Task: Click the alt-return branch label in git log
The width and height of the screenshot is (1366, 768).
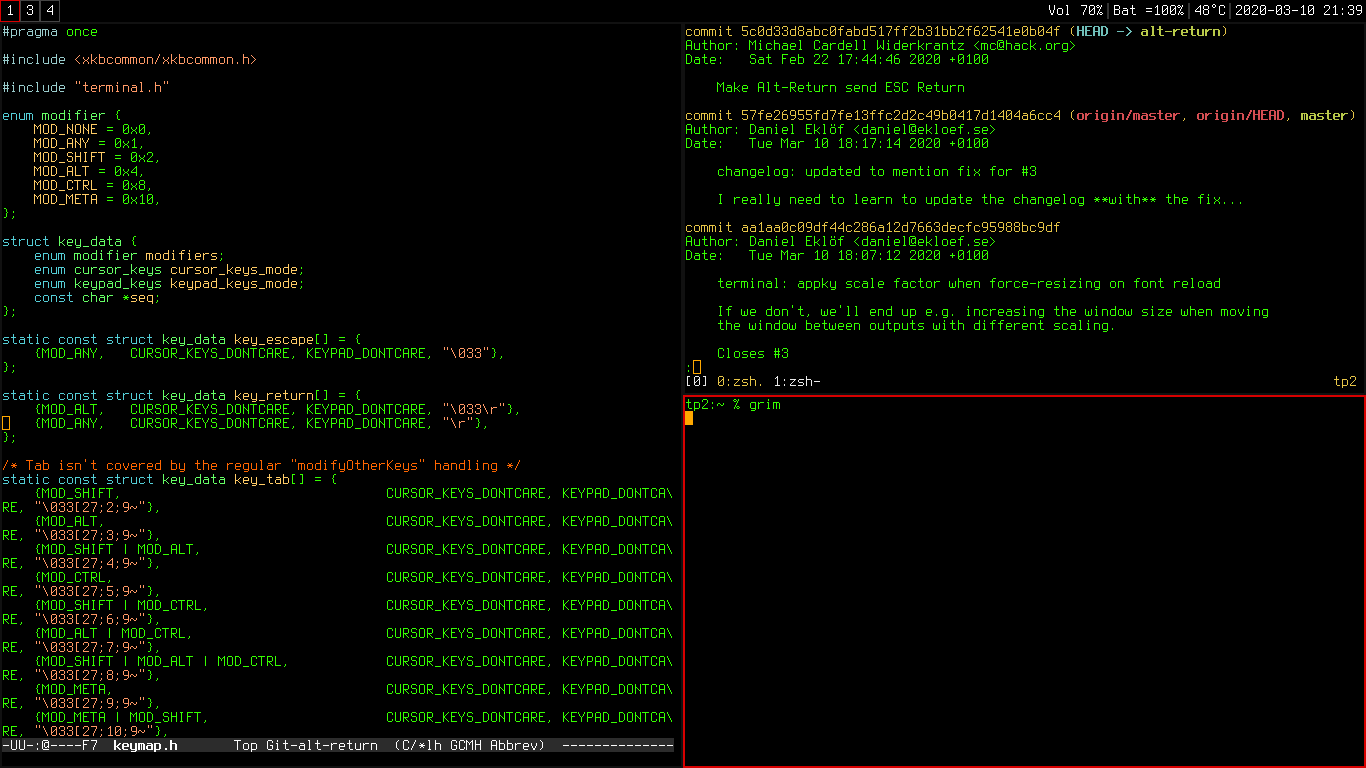Action: (x=1180, y=32)
